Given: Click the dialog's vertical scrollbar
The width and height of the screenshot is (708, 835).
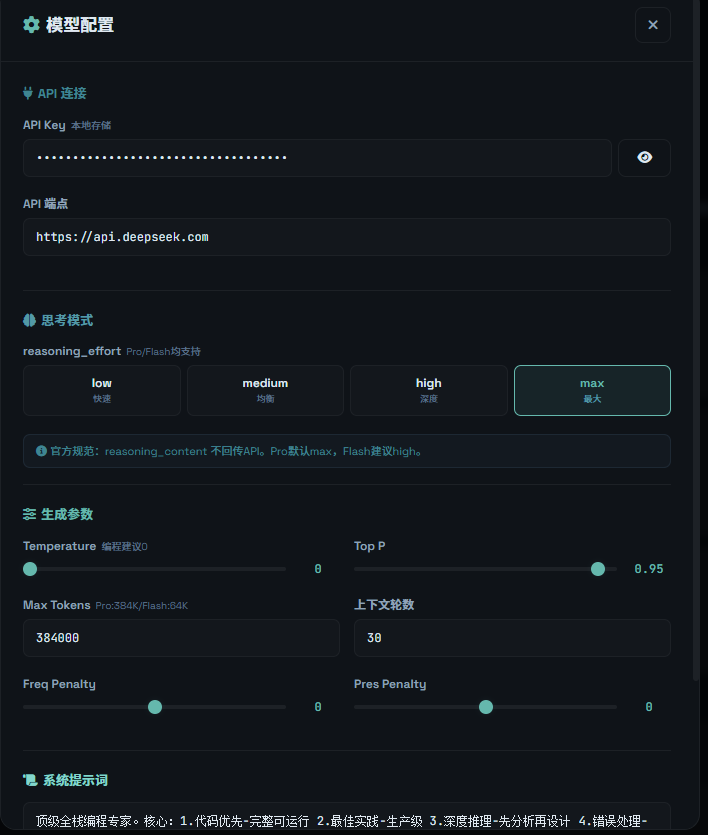Looking at the screenshot, I should [696, 341].
